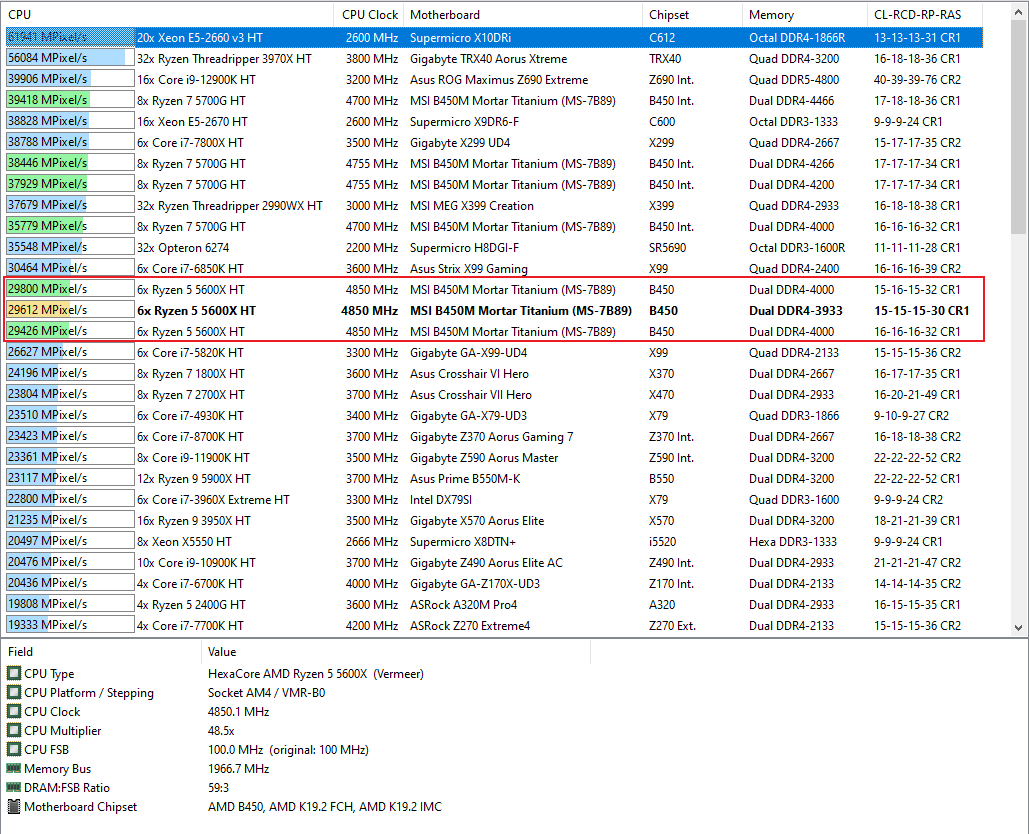Select the 6x Core i7-8700K HT row
This screenshot has height=834, width=1029.
[494, 436]
